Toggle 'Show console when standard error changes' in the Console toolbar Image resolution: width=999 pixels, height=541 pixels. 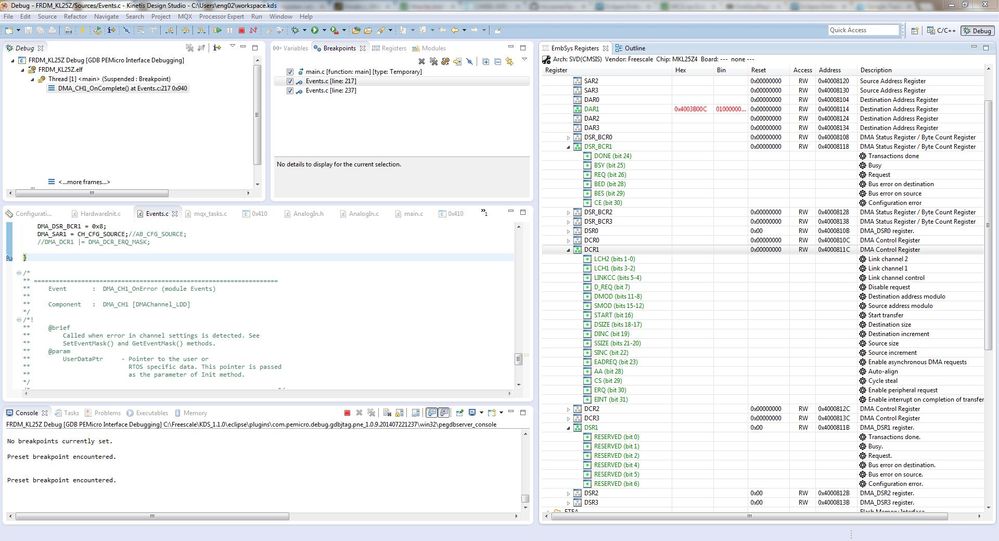click(444, 413)
